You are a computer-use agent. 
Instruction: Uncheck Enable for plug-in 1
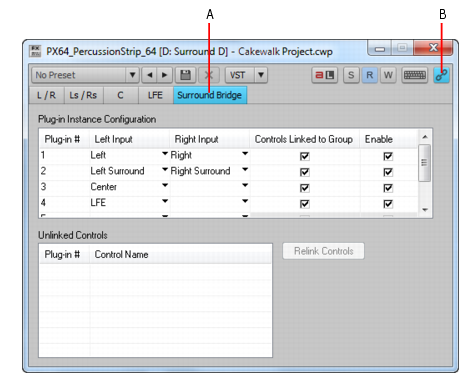click(388, 156)
